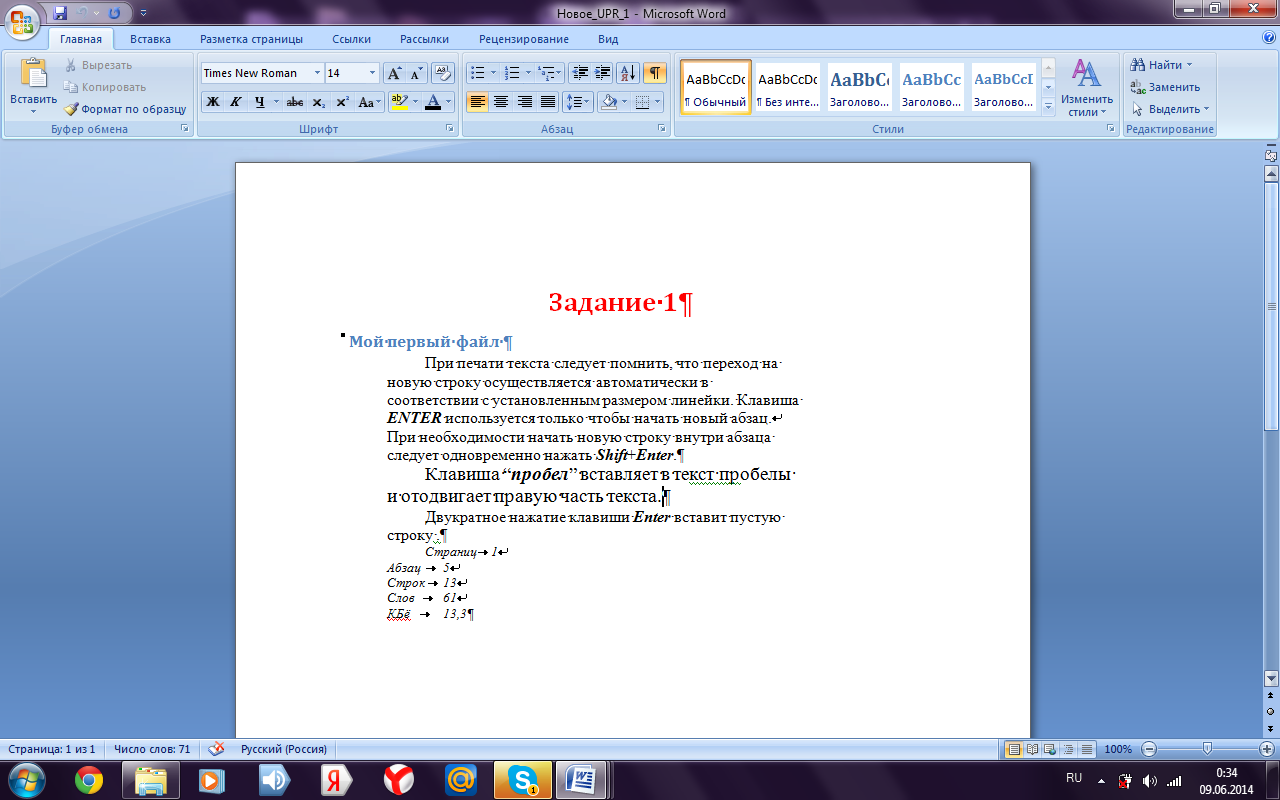Toggle strikethrough (abc)
The height and width of the screenshot is (800, 1280).
295,102
